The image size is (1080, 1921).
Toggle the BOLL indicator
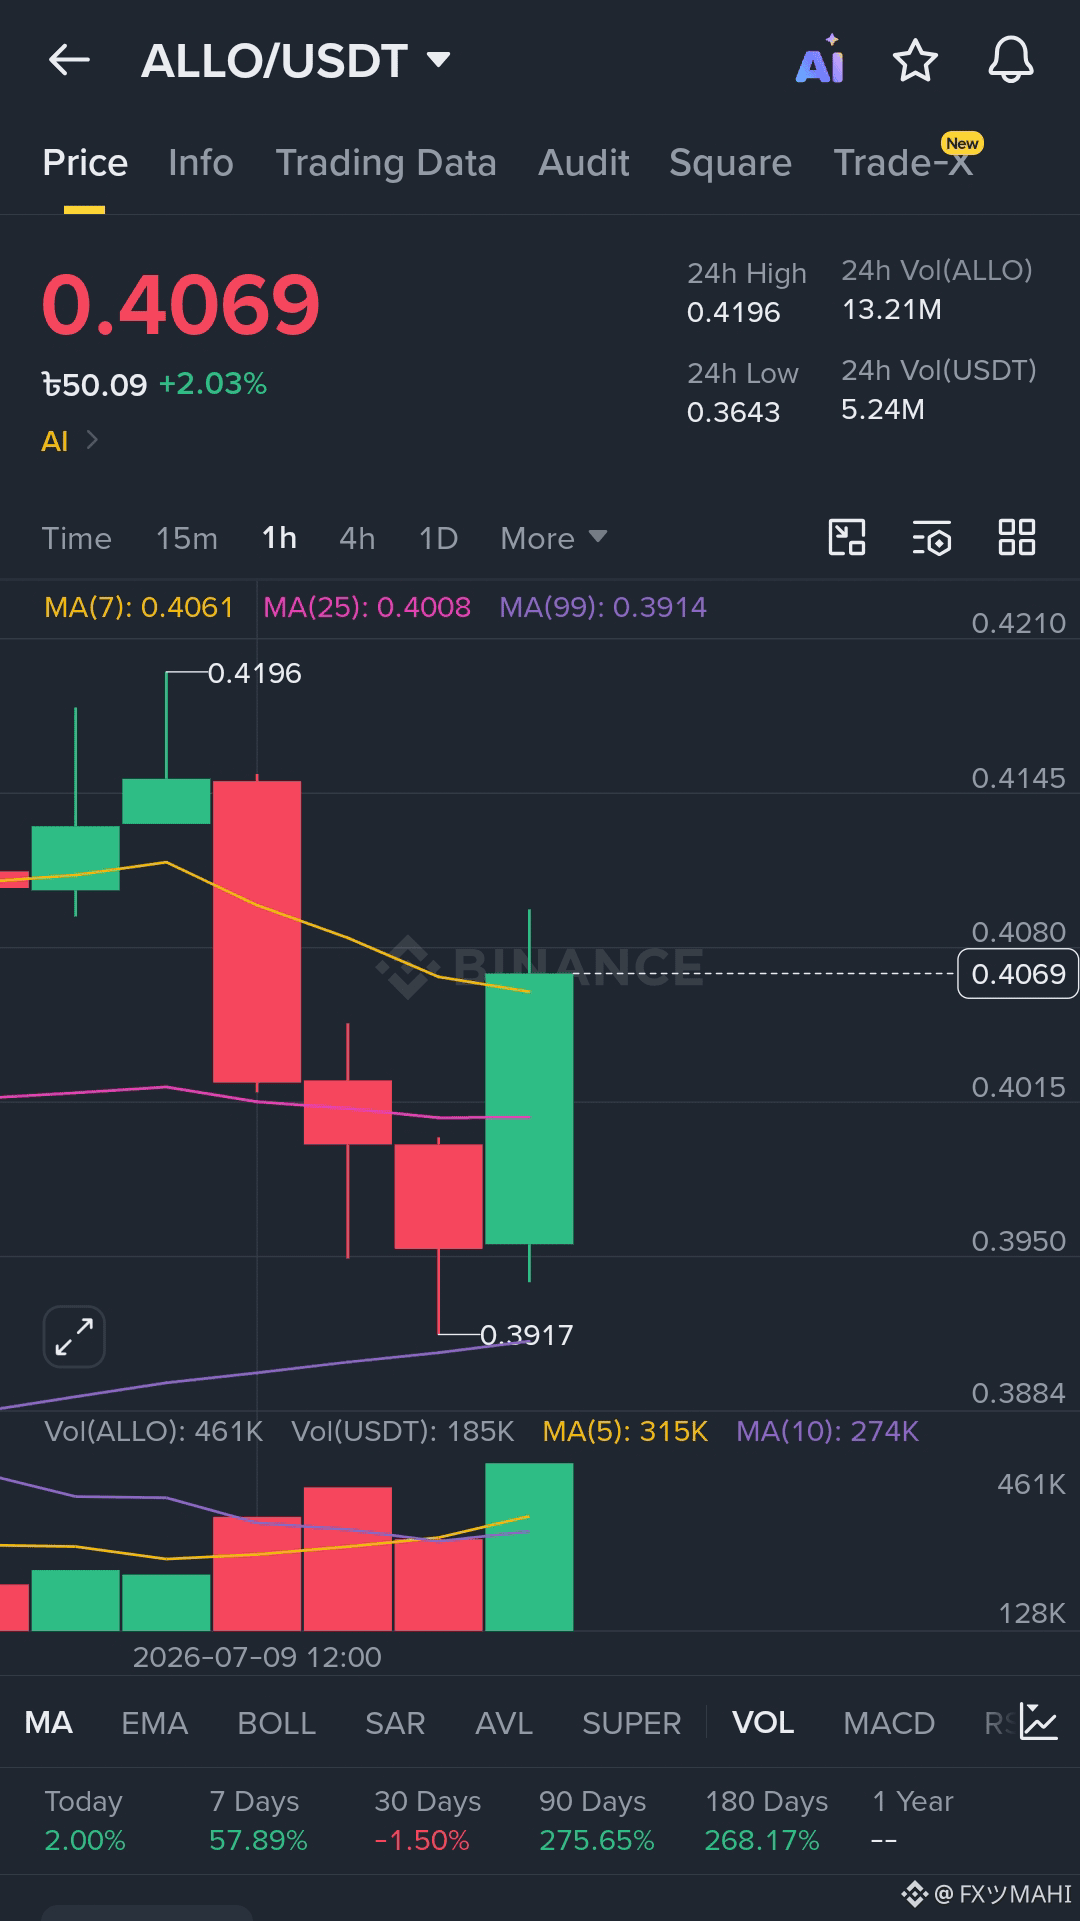coord(276,1723)
